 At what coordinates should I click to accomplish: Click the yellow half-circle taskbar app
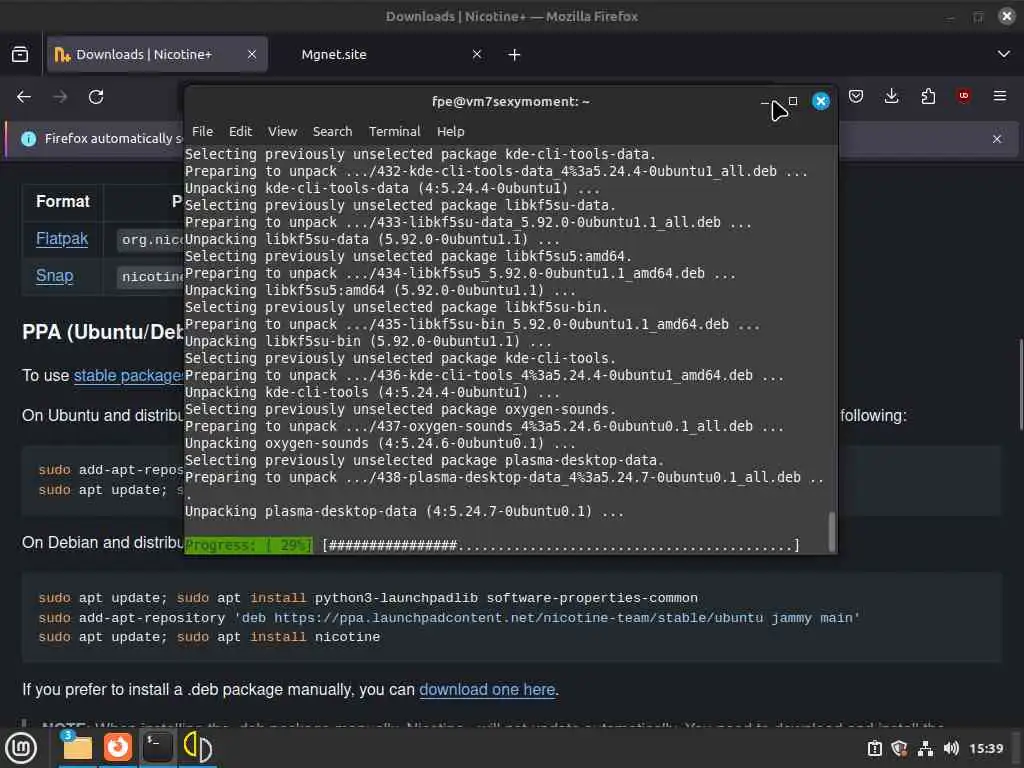pyautogui.click(x=197, y=747)
